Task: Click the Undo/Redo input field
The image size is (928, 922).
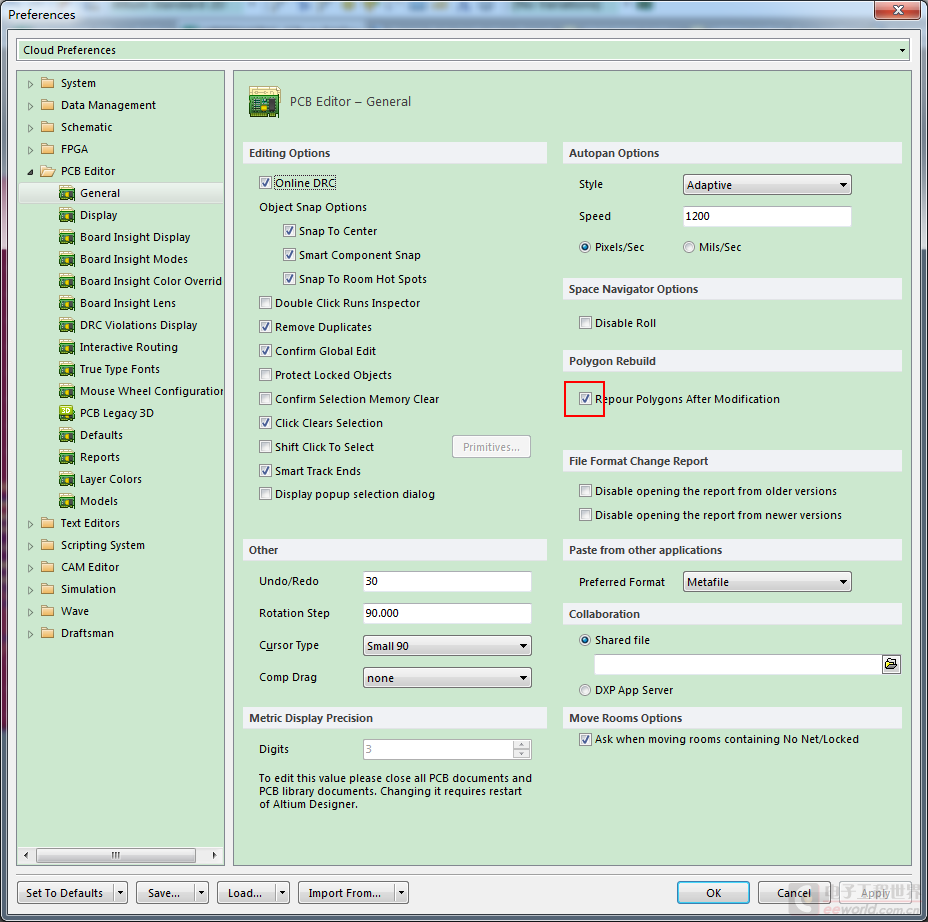Action: (x=447, y=581)
